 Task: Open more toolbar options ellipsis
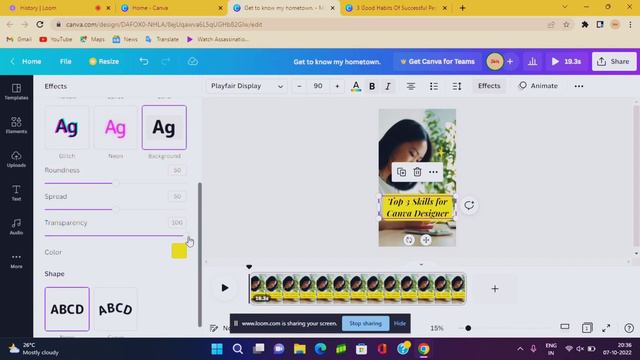[579, 86]
